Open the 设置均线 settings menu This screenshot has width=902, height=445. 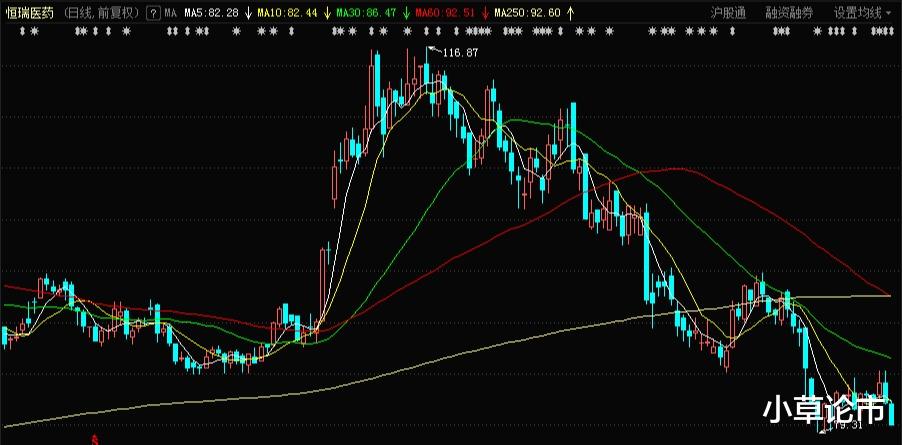tap(858, 13)
